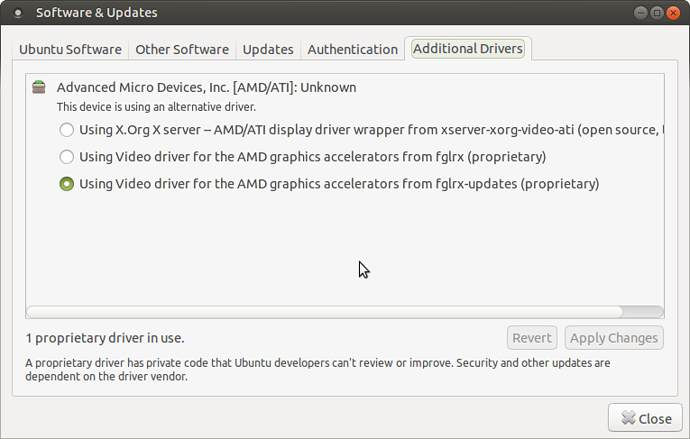
Task: Click the '1 proprietary driver in use.' status text
Action: (105, 338)
